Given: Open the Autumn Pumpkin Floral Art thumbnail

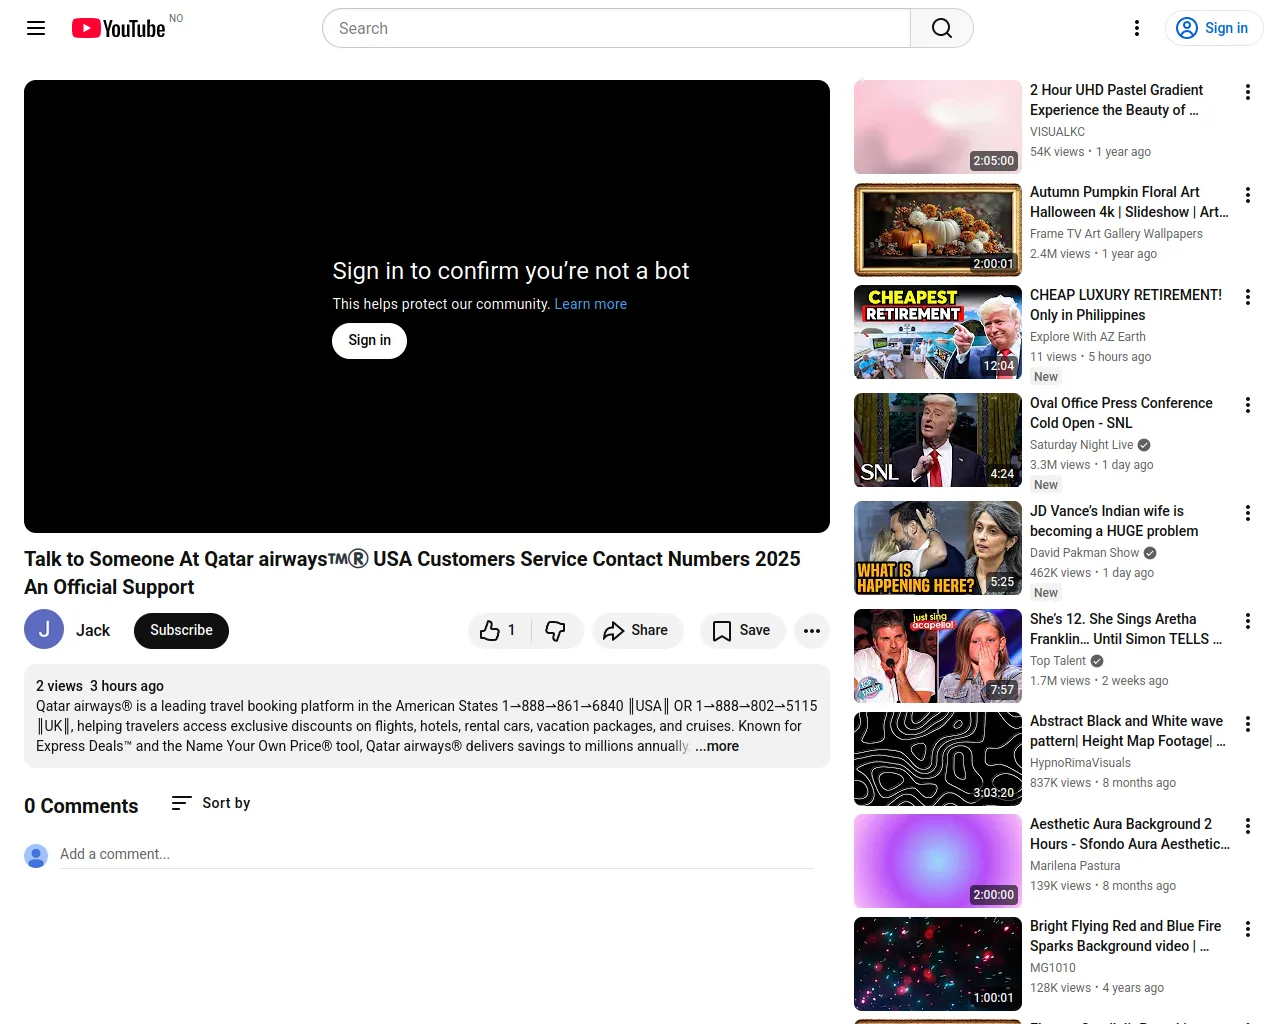Looking at the screenshot, I should [x=937, y=230].
